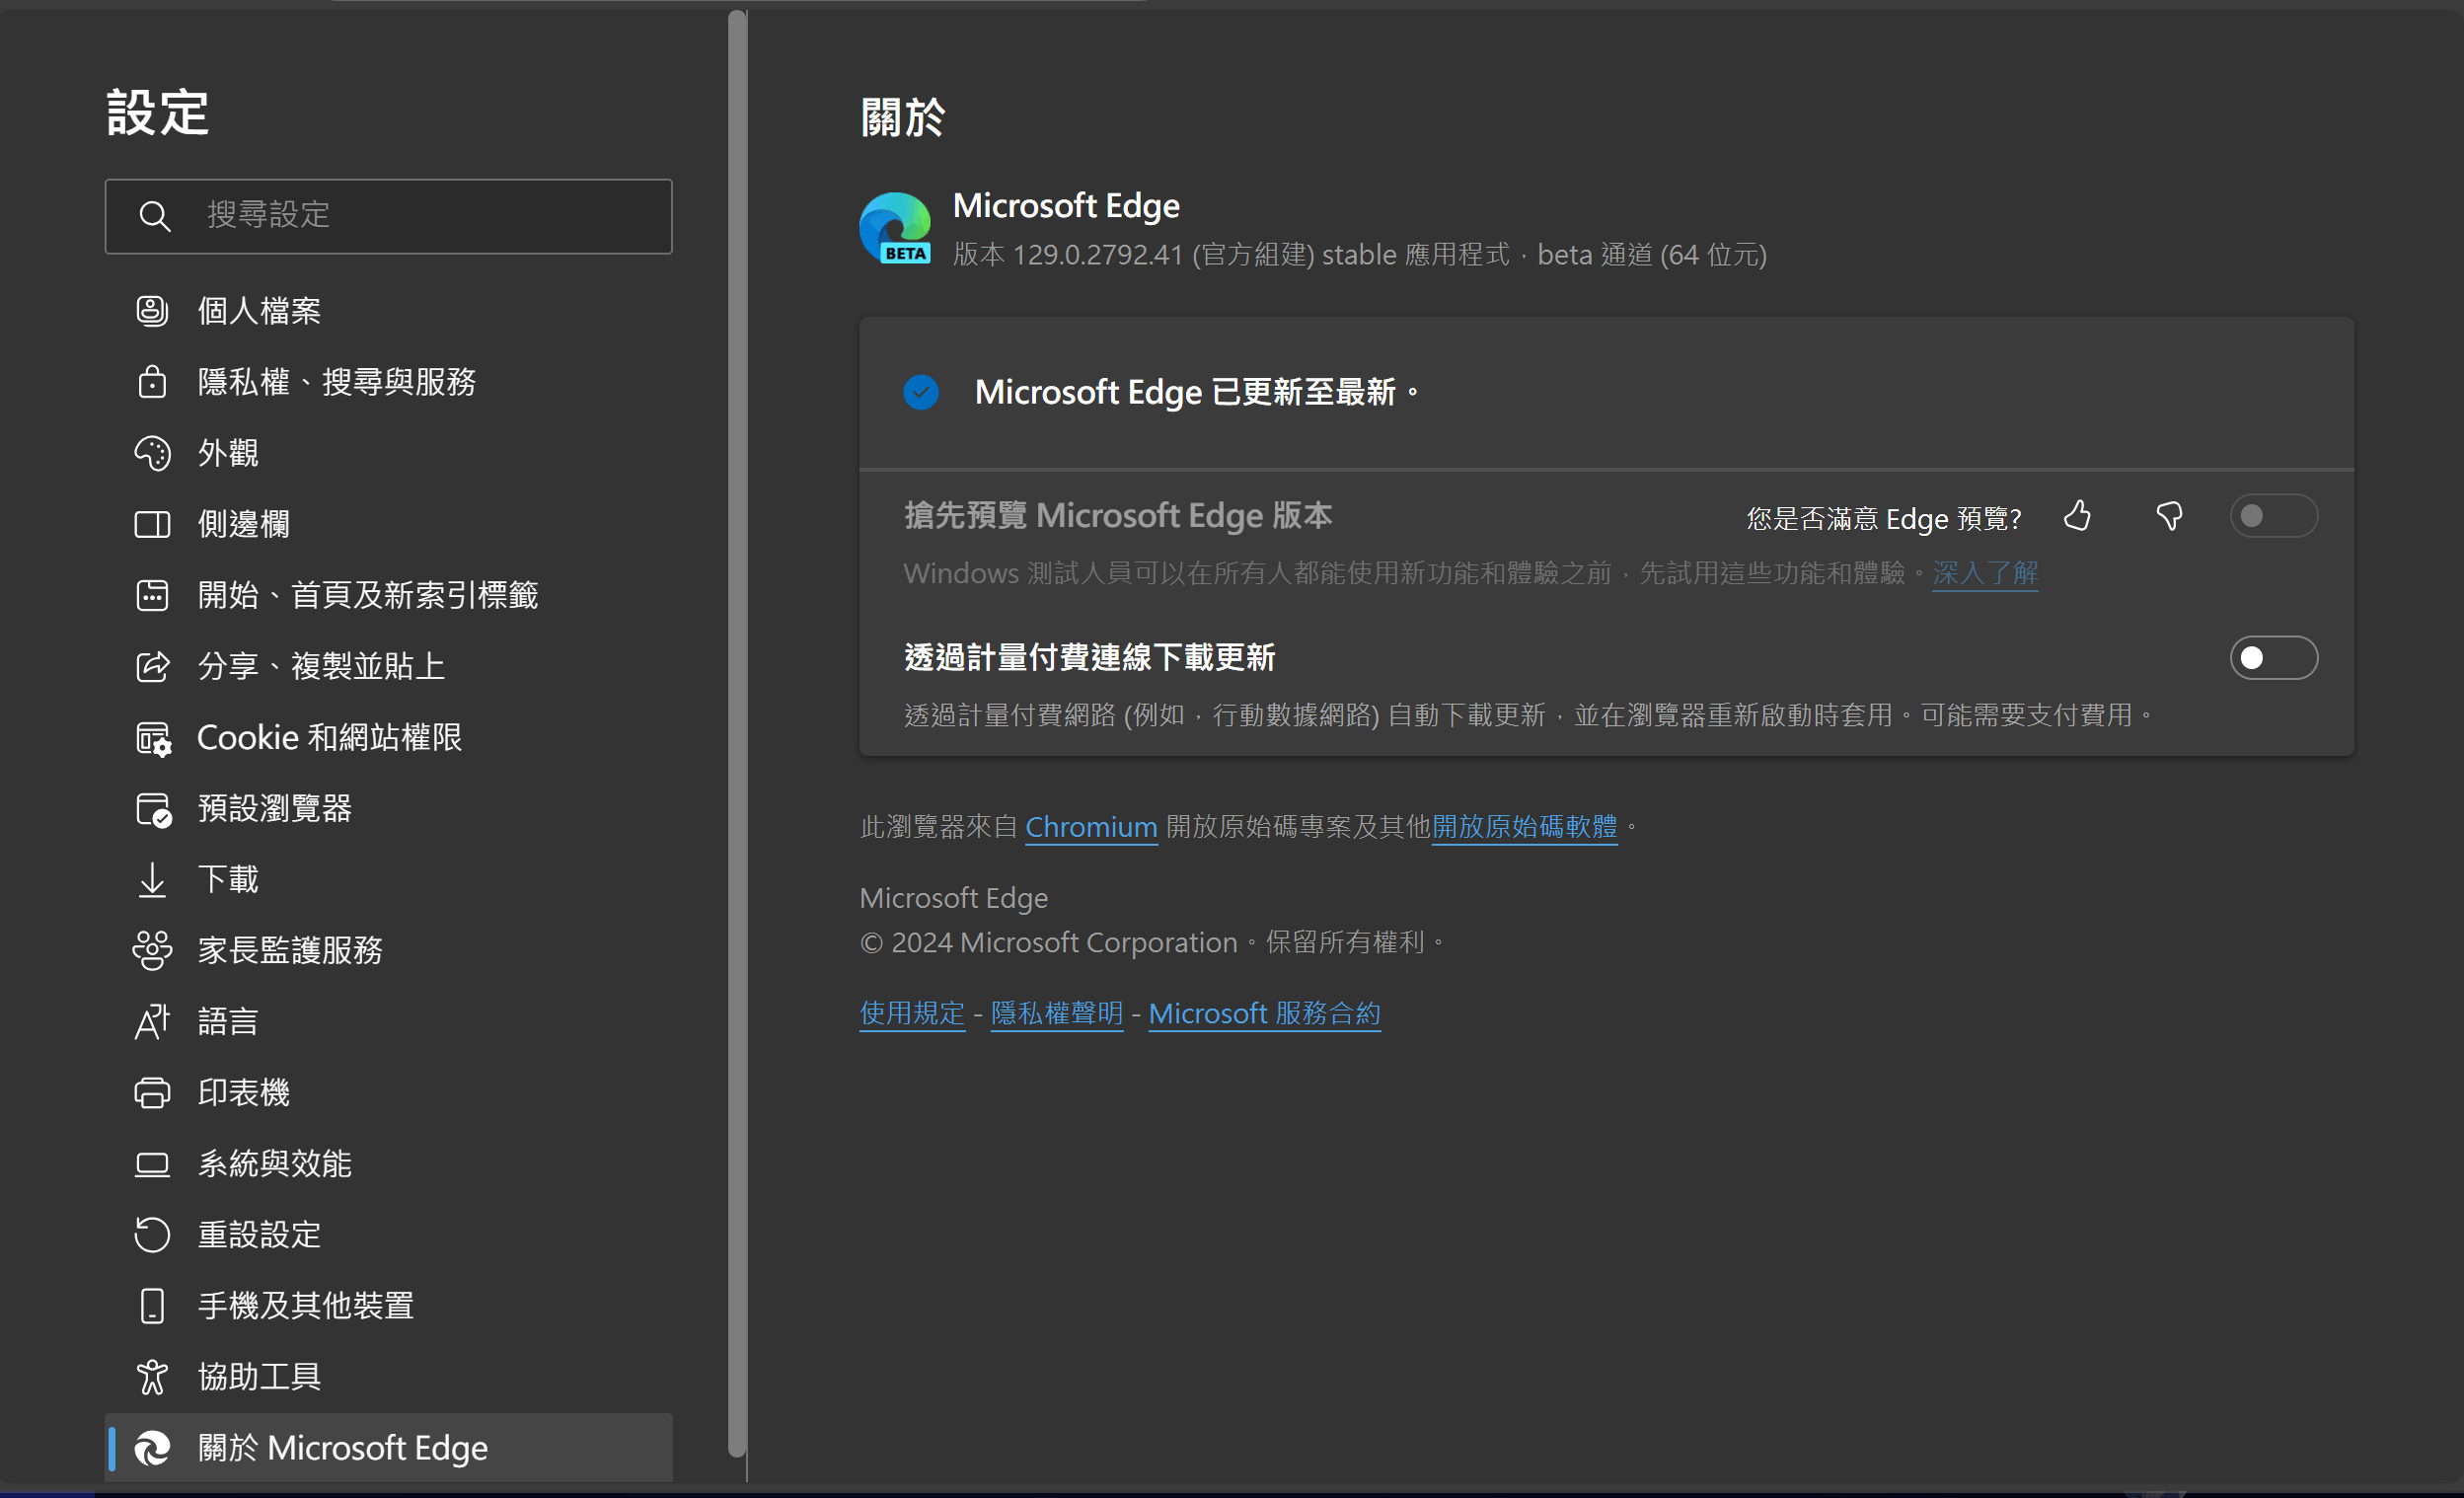Viewport: 2464px width, 1498px height.
Task: Click the thumbs up feedback icon
Action: point(2077,516)
